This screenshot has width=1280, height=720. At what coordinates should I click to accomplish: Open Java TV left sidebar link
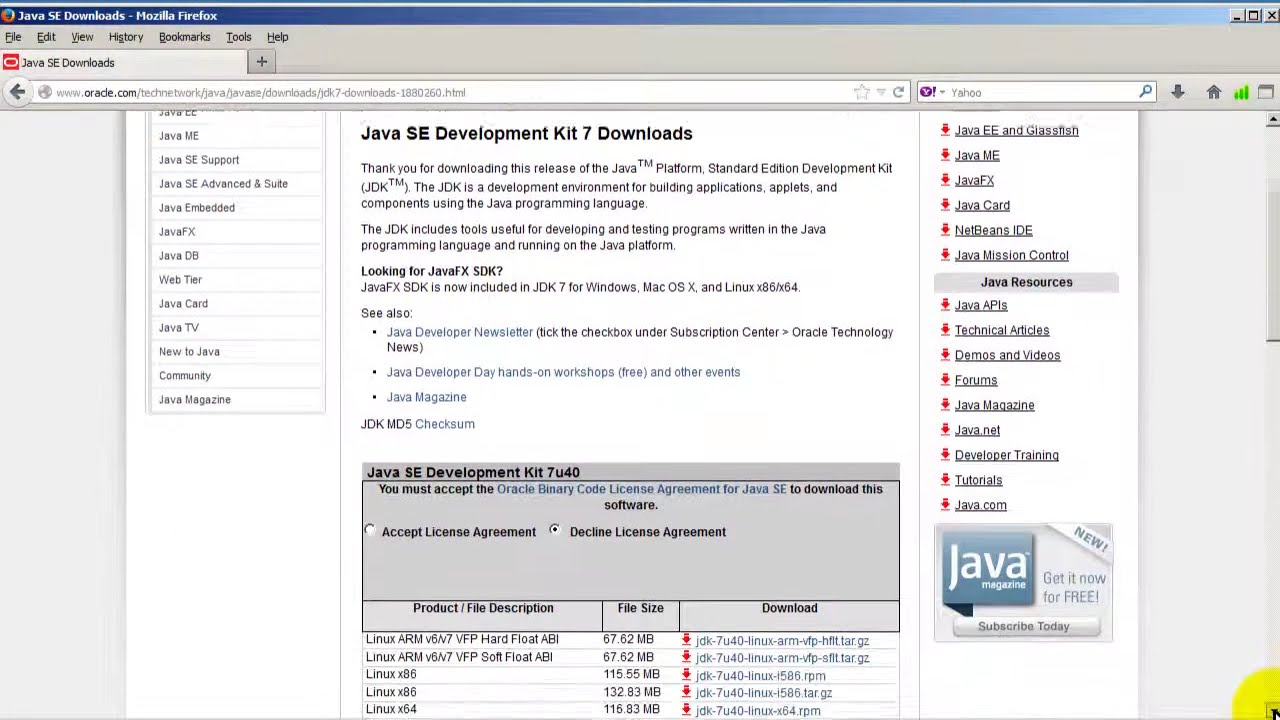179,328
